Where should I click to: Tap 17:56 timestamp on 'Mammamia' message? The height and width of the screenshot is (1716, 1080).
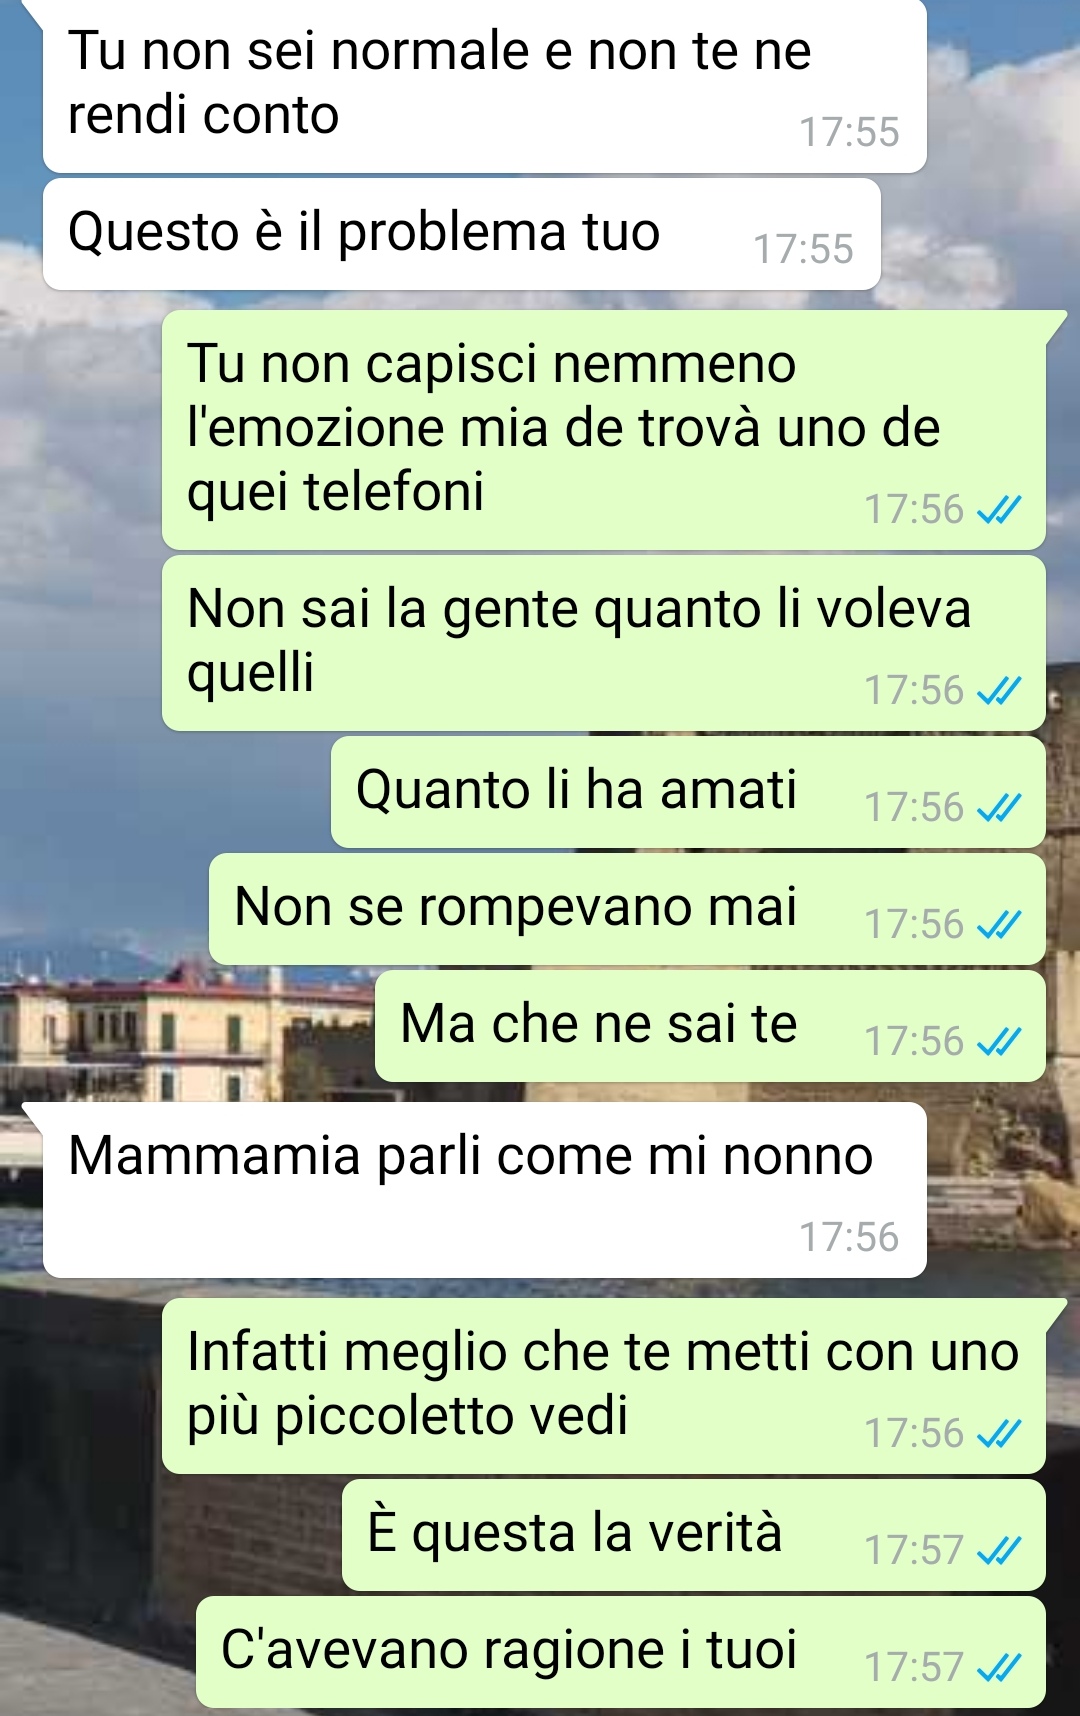[849, 1238]
